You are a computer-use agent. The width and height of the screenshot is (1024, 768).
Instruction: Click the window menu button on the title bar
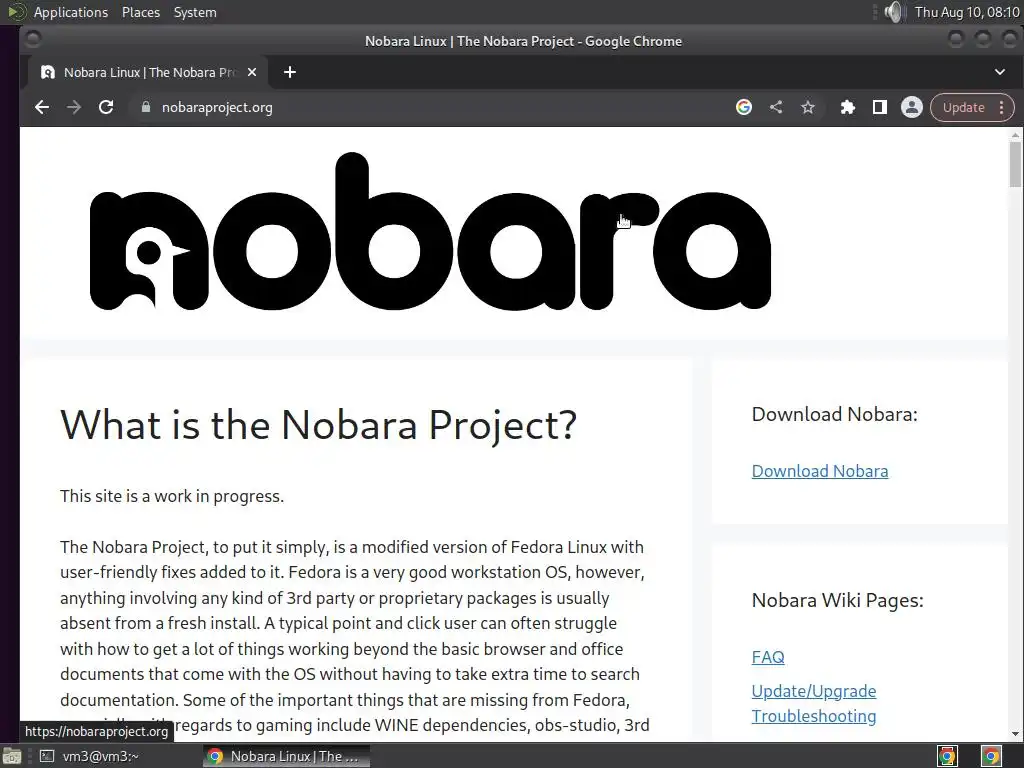(x=33, y=40)
